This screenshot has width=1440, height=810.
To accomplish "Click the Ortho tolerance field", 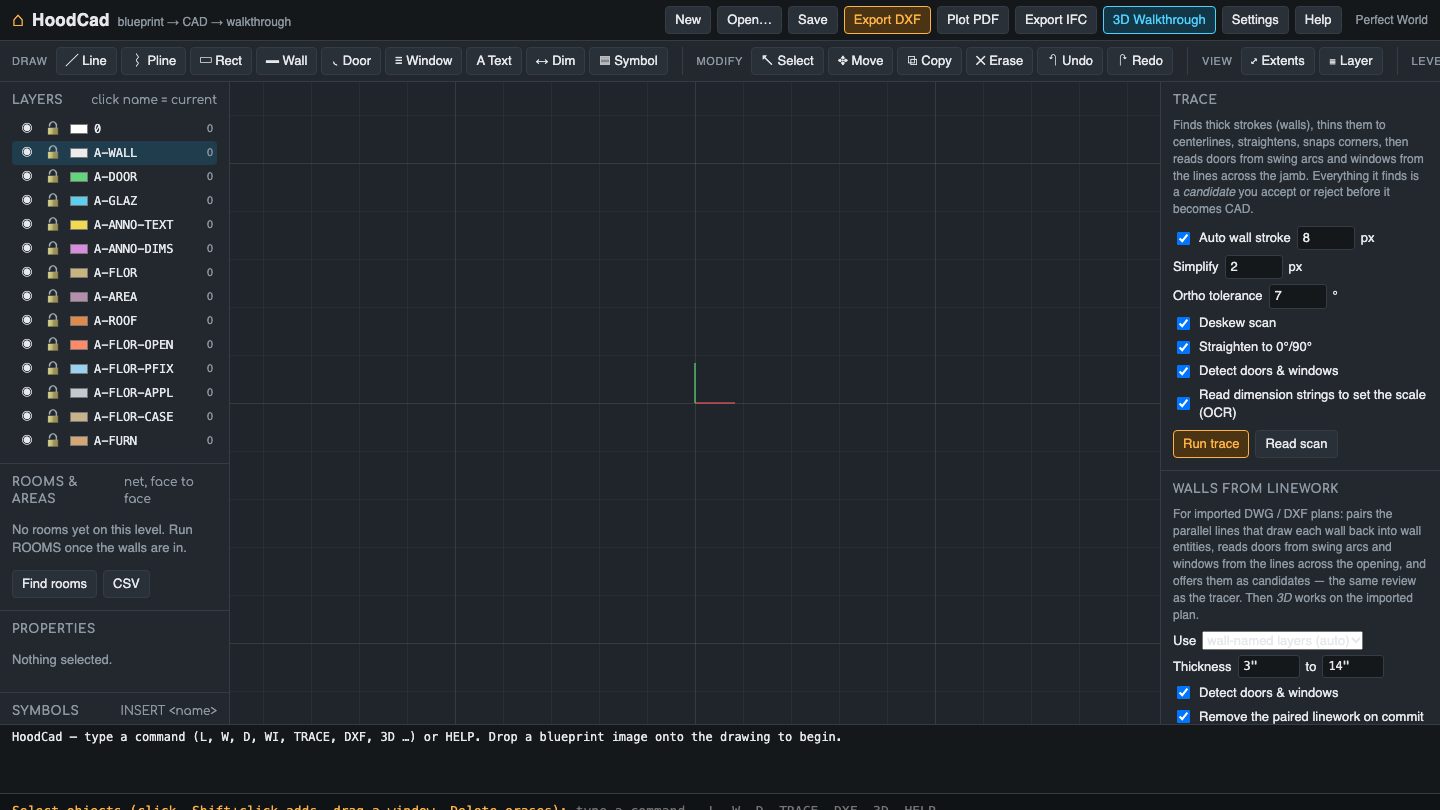I will coord(1298,296).
